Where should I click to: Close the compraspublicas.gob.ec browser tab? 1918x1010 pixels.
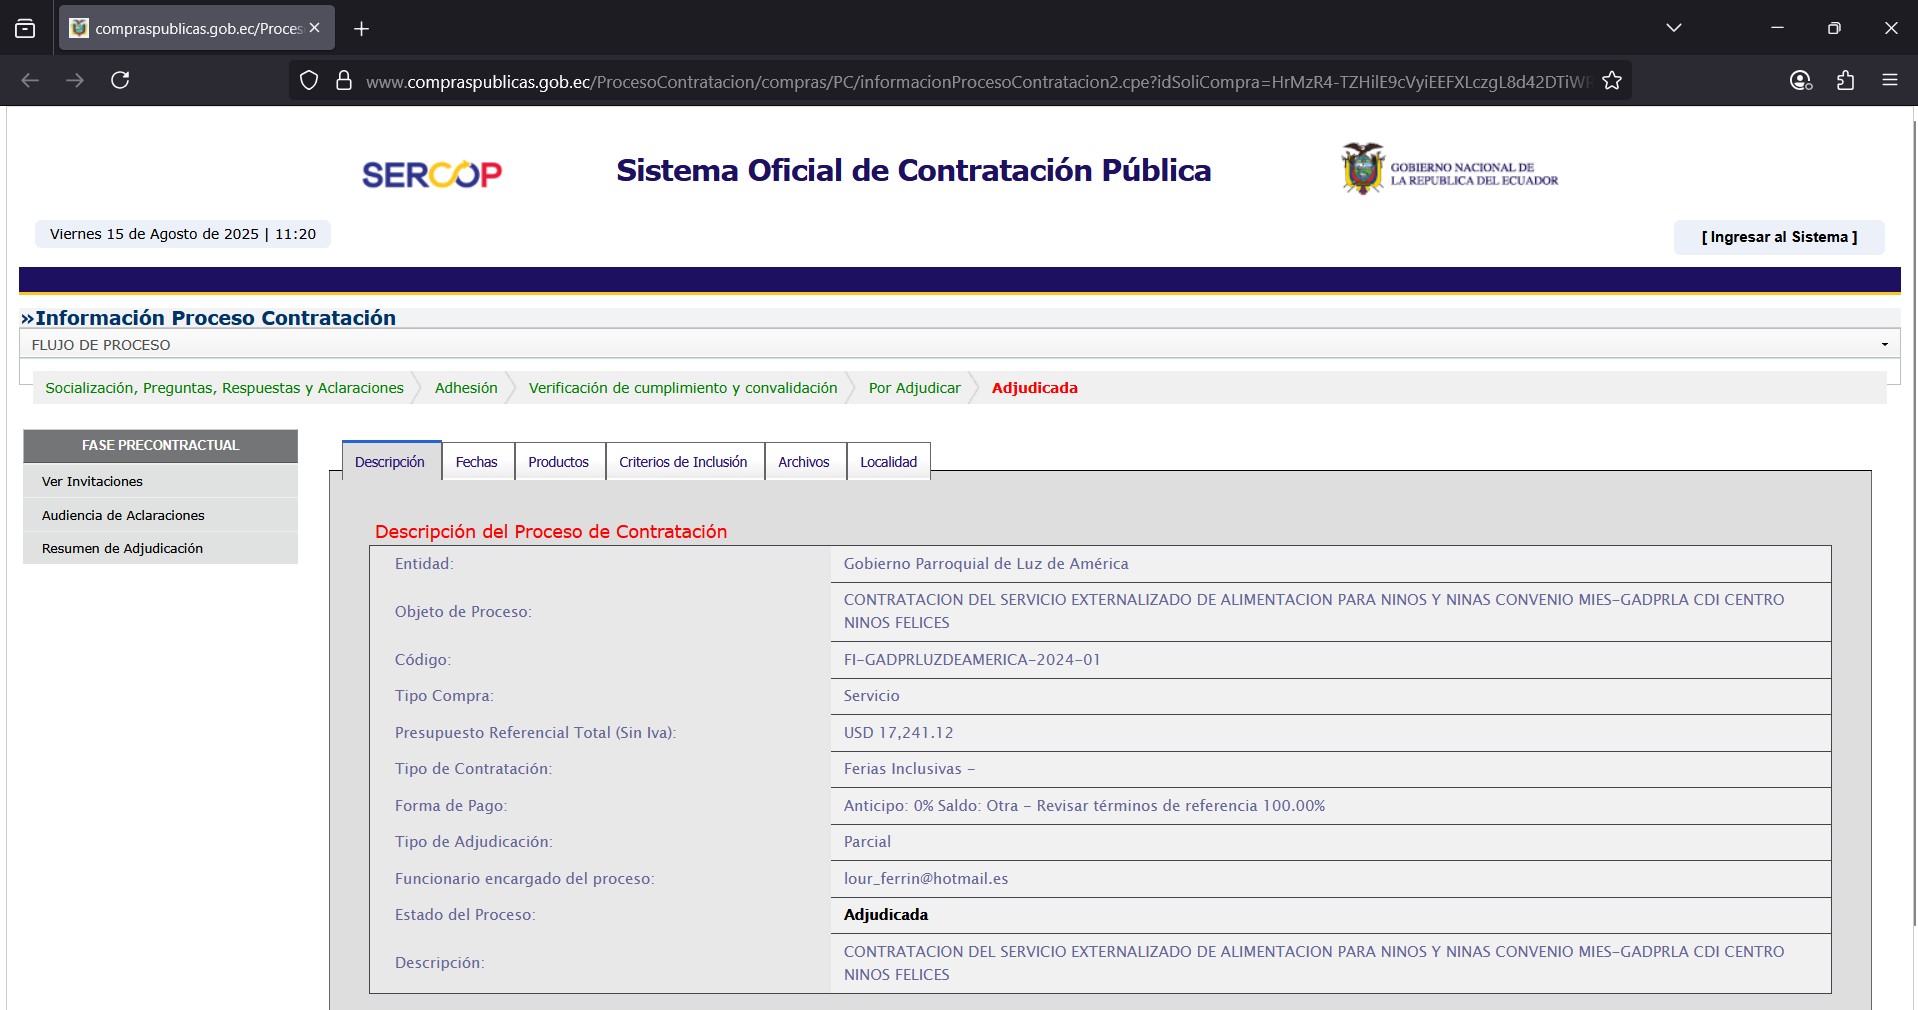pyautogui.click(x=314, y=28)
